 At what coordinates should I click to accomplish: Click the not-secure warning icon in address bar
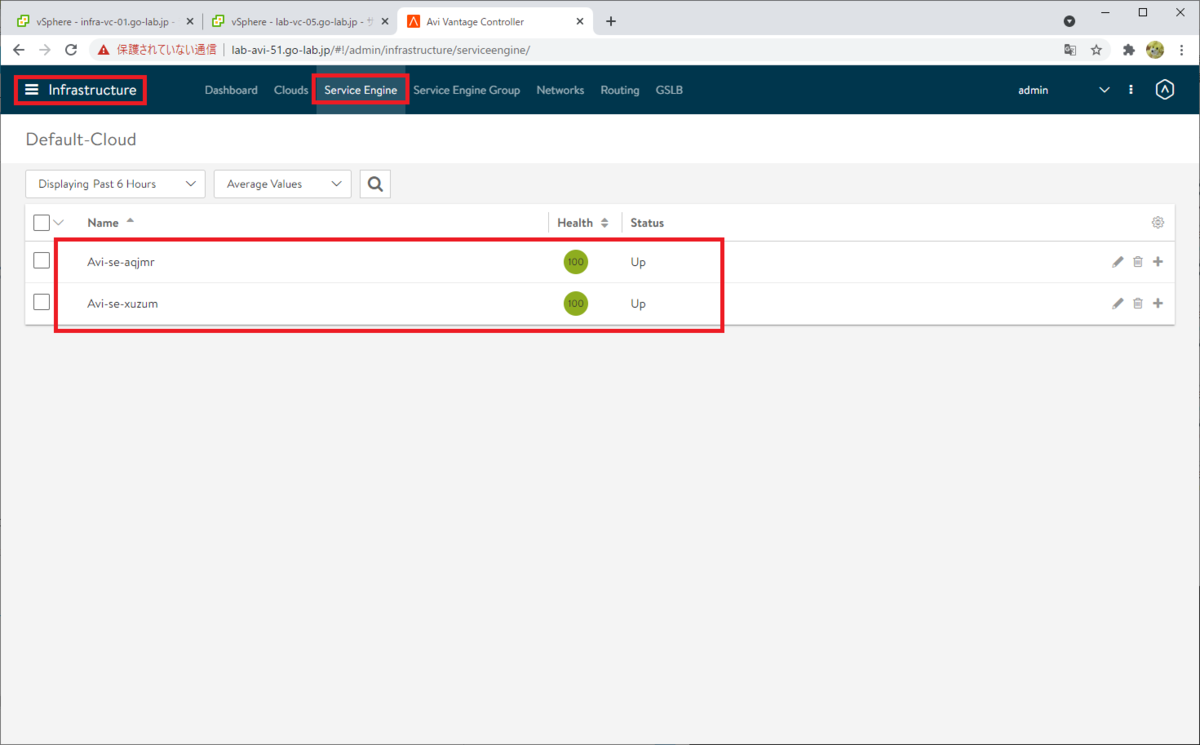pyautogui.click(x=103, y=49)
